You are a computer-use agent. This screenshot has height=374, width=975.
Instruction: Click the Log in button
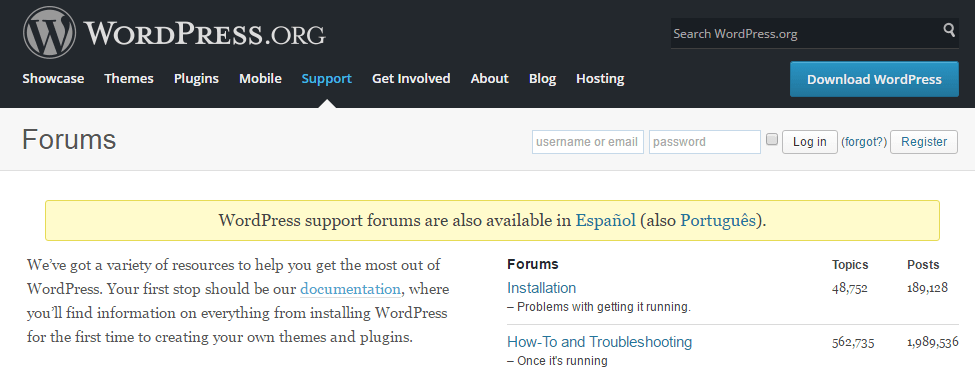point(810,142)
